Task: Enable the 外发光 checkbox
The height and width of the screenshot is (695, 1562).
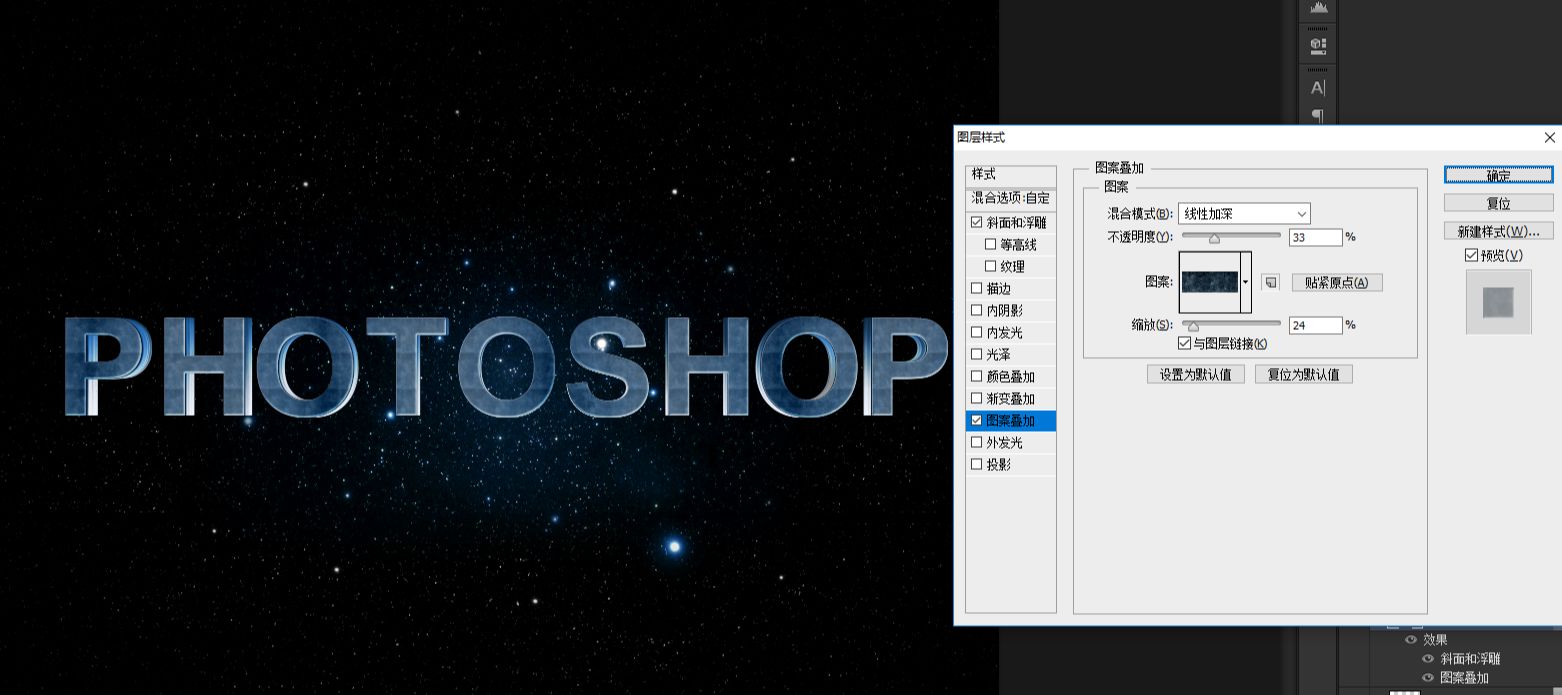Action: tap(977, 443)
